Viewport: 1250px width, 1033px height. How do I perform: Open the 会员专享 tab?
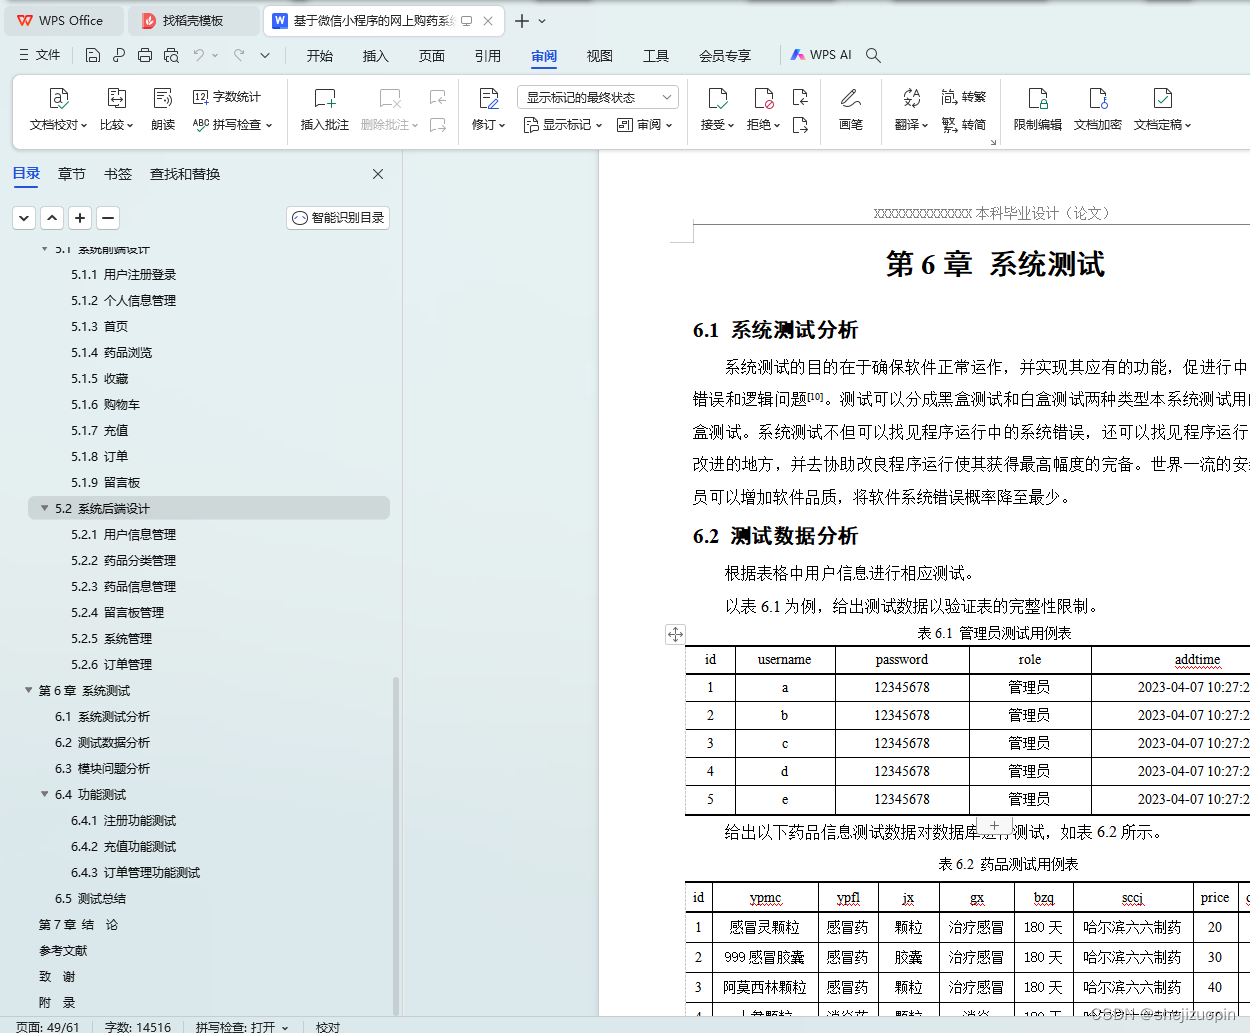725,56
